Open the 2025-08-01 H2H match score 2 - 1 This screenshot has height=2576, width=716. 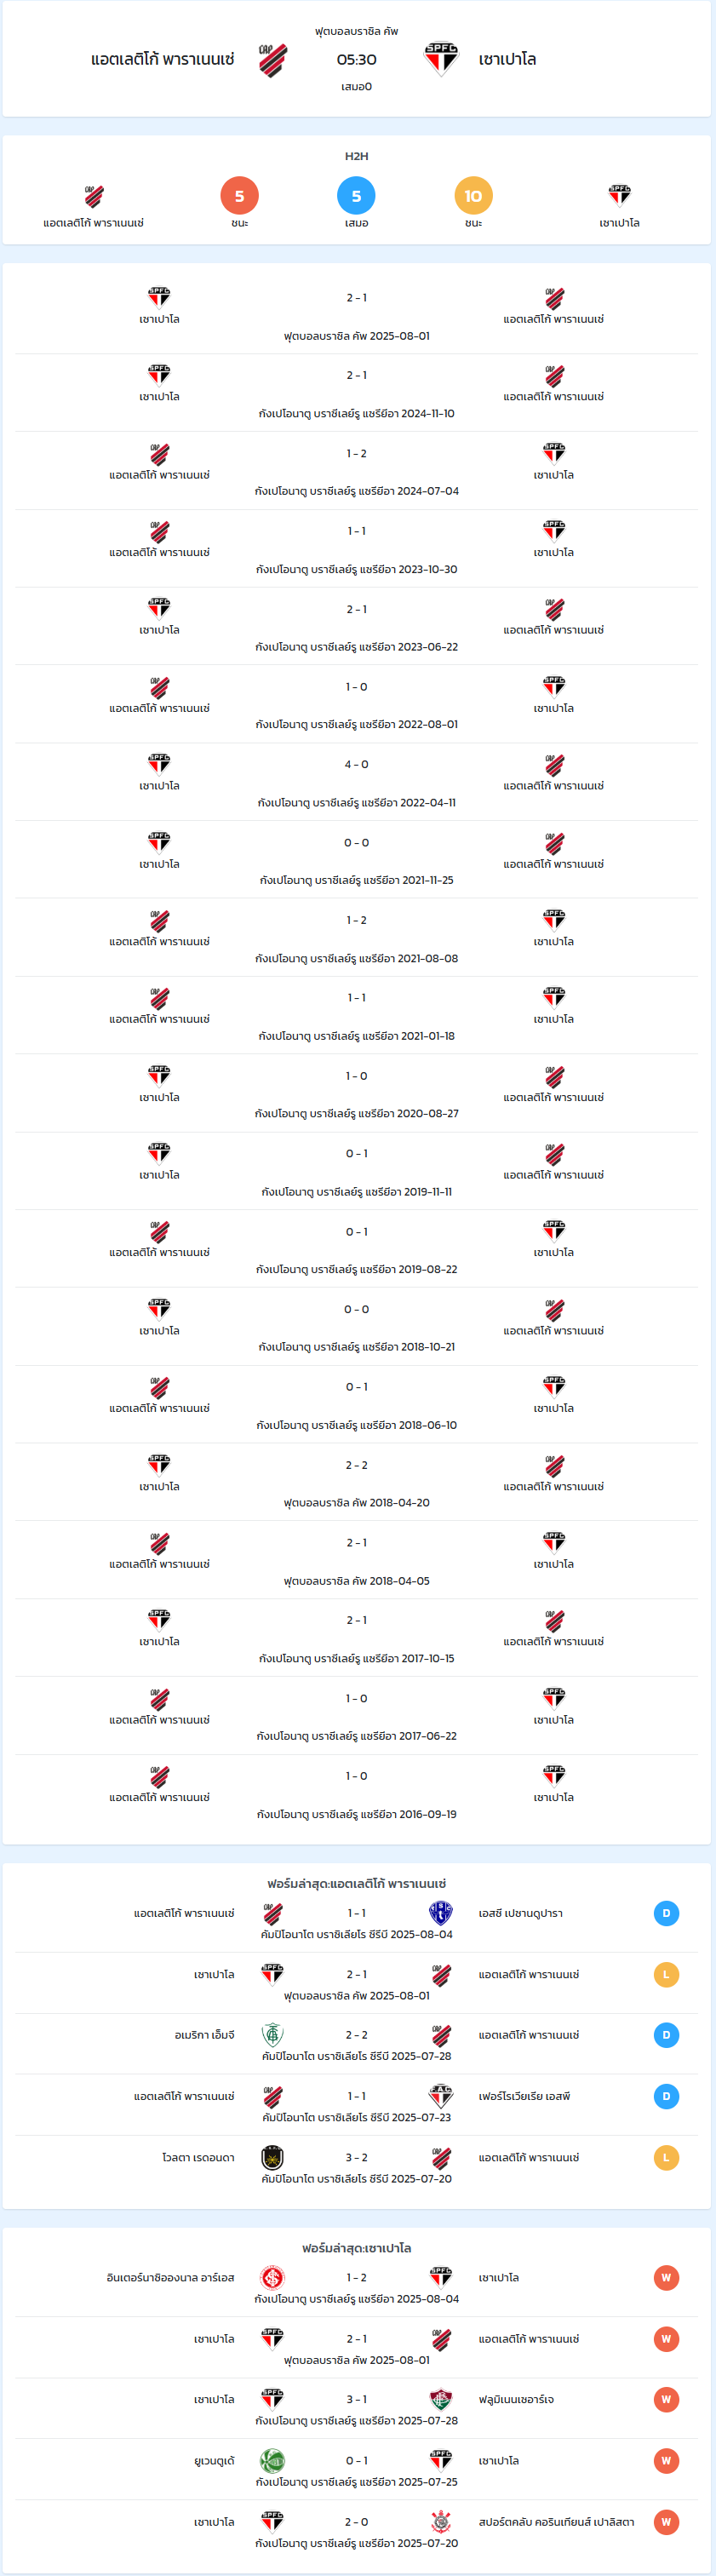tap(357, 298)
